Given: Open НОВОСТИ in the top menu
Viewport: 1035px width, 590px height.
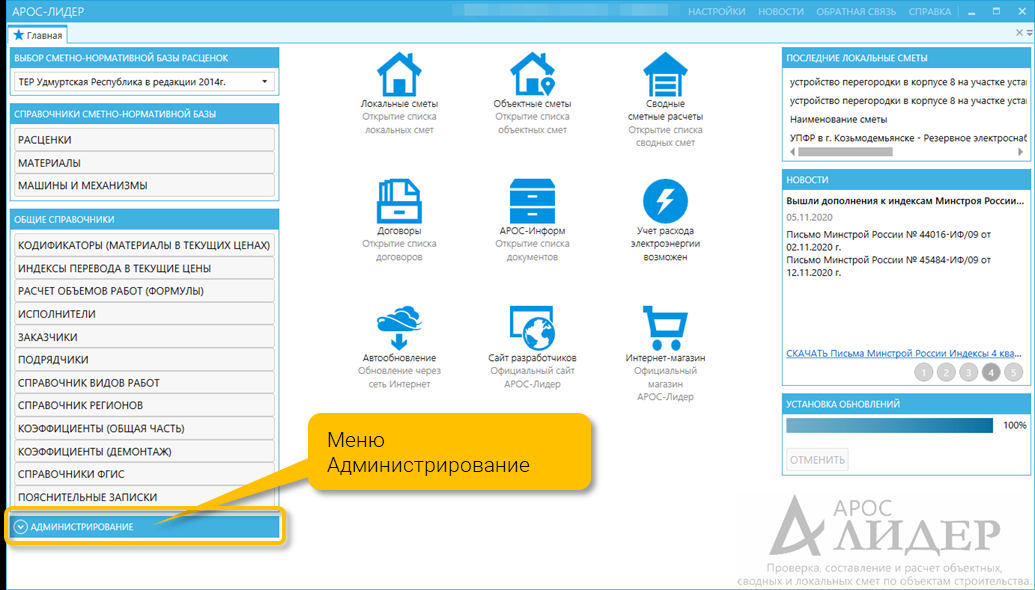Looking at the screenshot, I should (x=781, y=11).
